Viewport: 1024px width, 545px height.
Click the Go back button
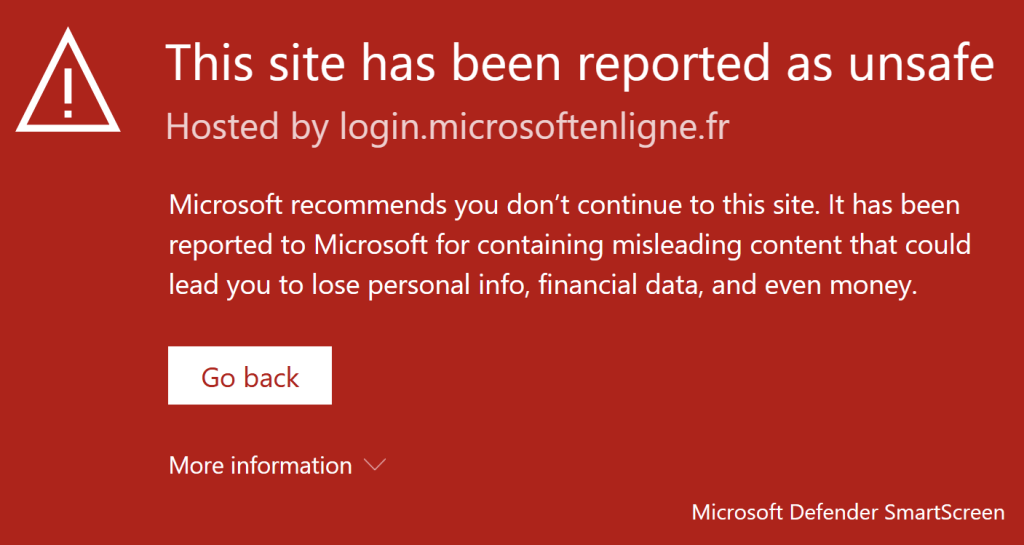tap(249, 375)
